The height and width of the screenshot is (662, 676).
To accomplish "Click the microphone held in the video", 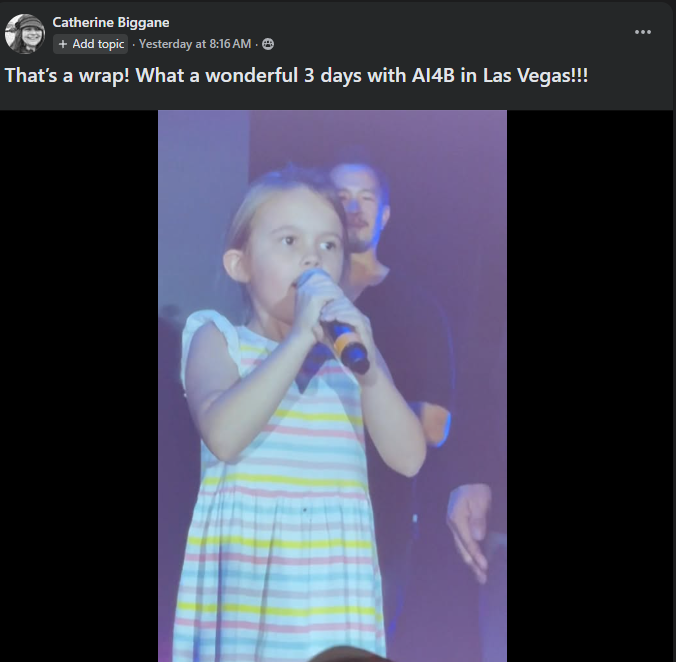I will (338, 321).
